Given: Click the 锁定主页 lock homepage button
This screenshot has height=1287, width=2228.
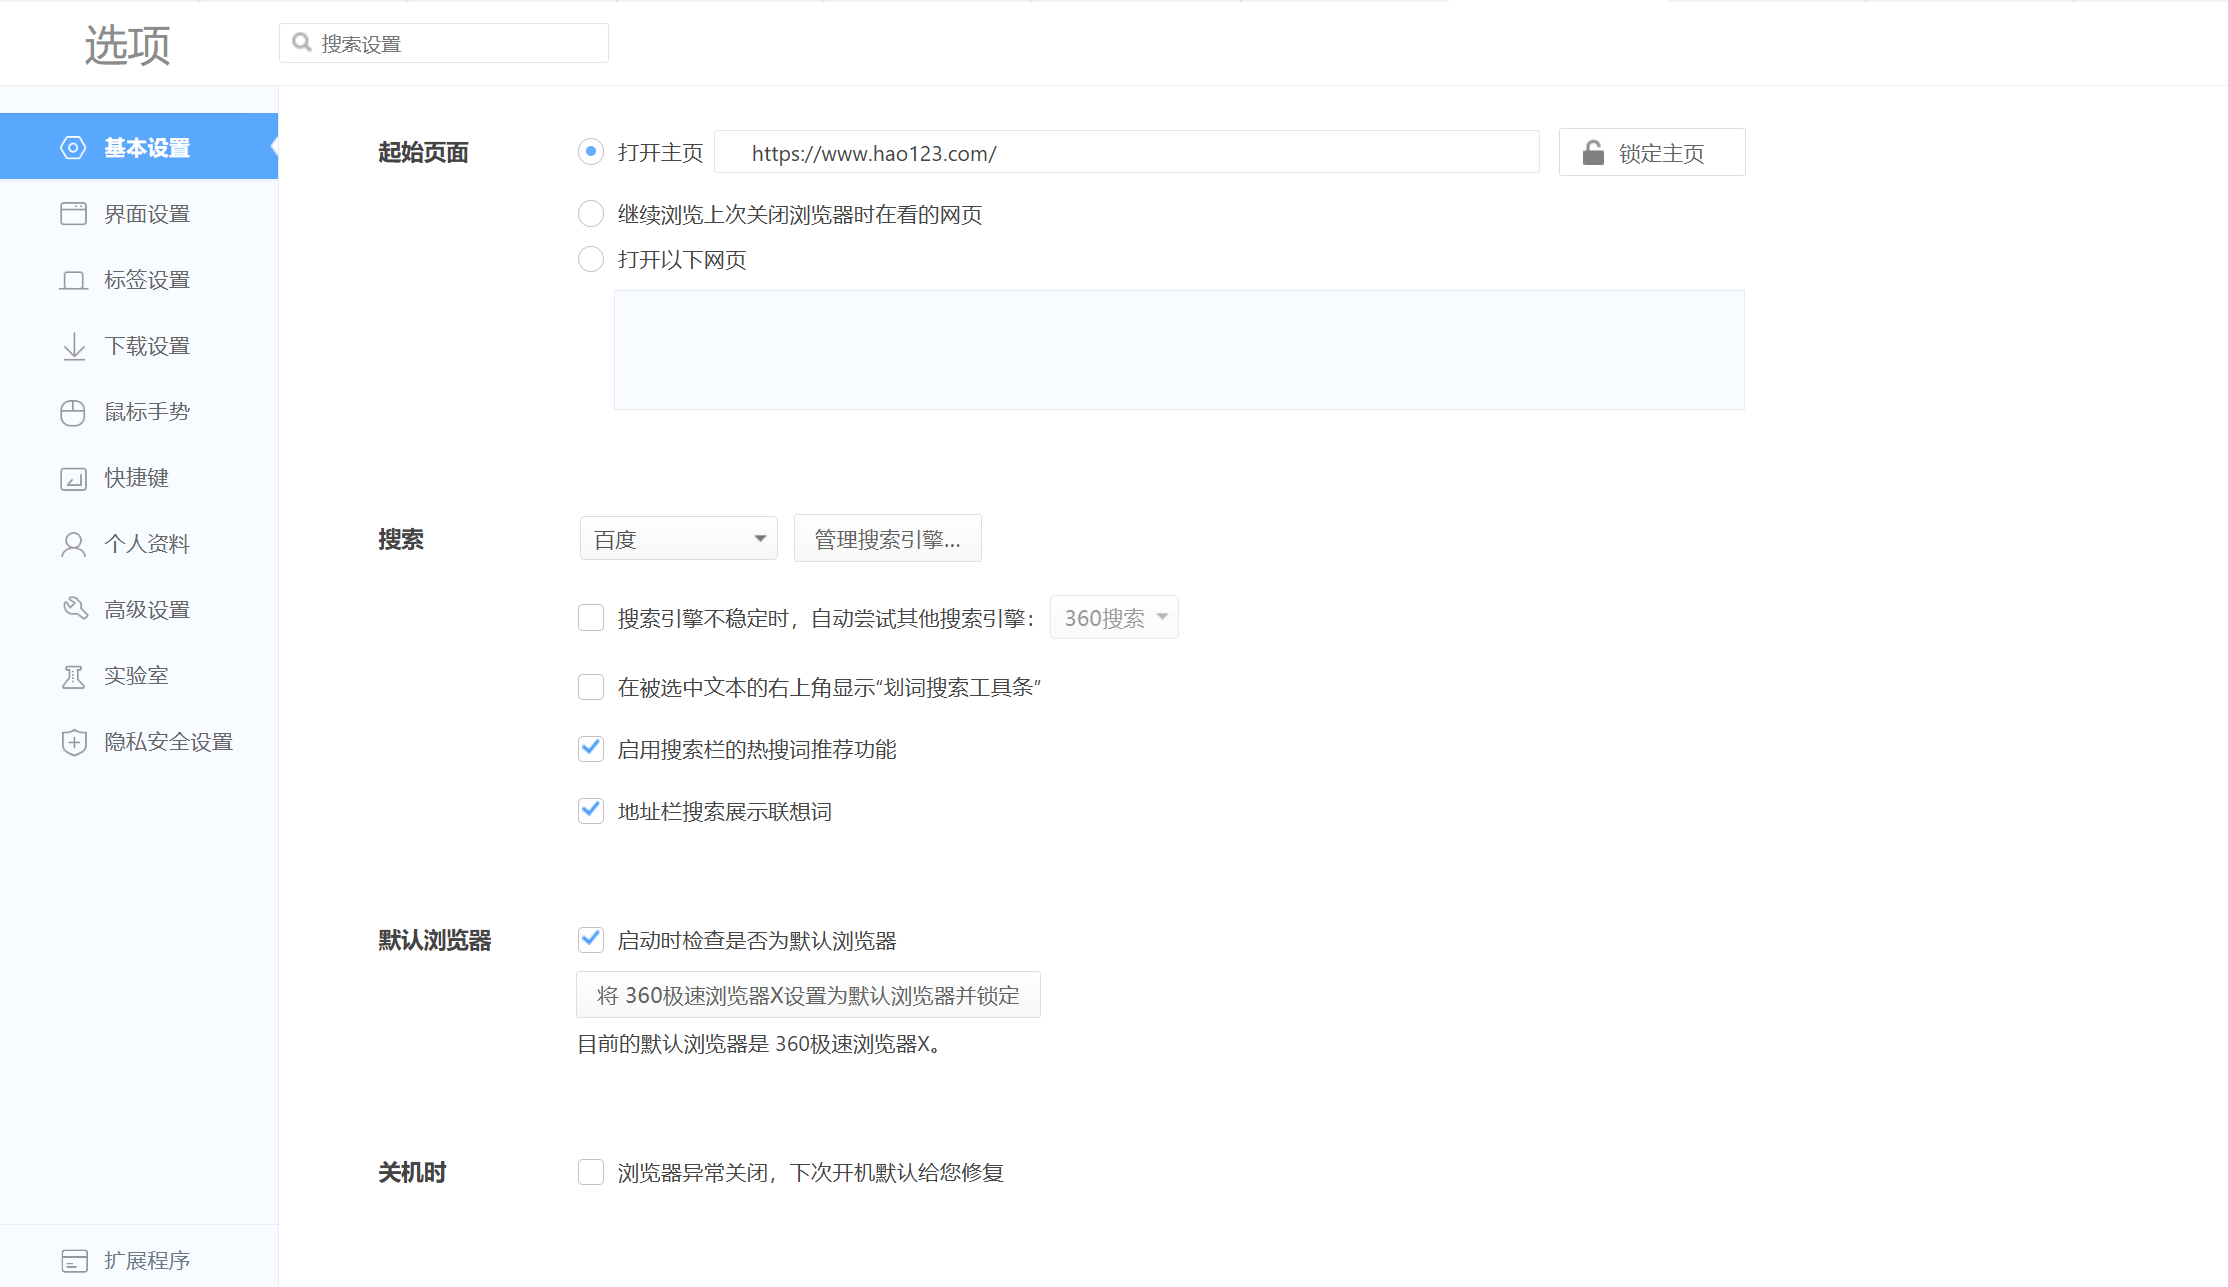Looking at the screenshot, I should [x=1651, y=153].
